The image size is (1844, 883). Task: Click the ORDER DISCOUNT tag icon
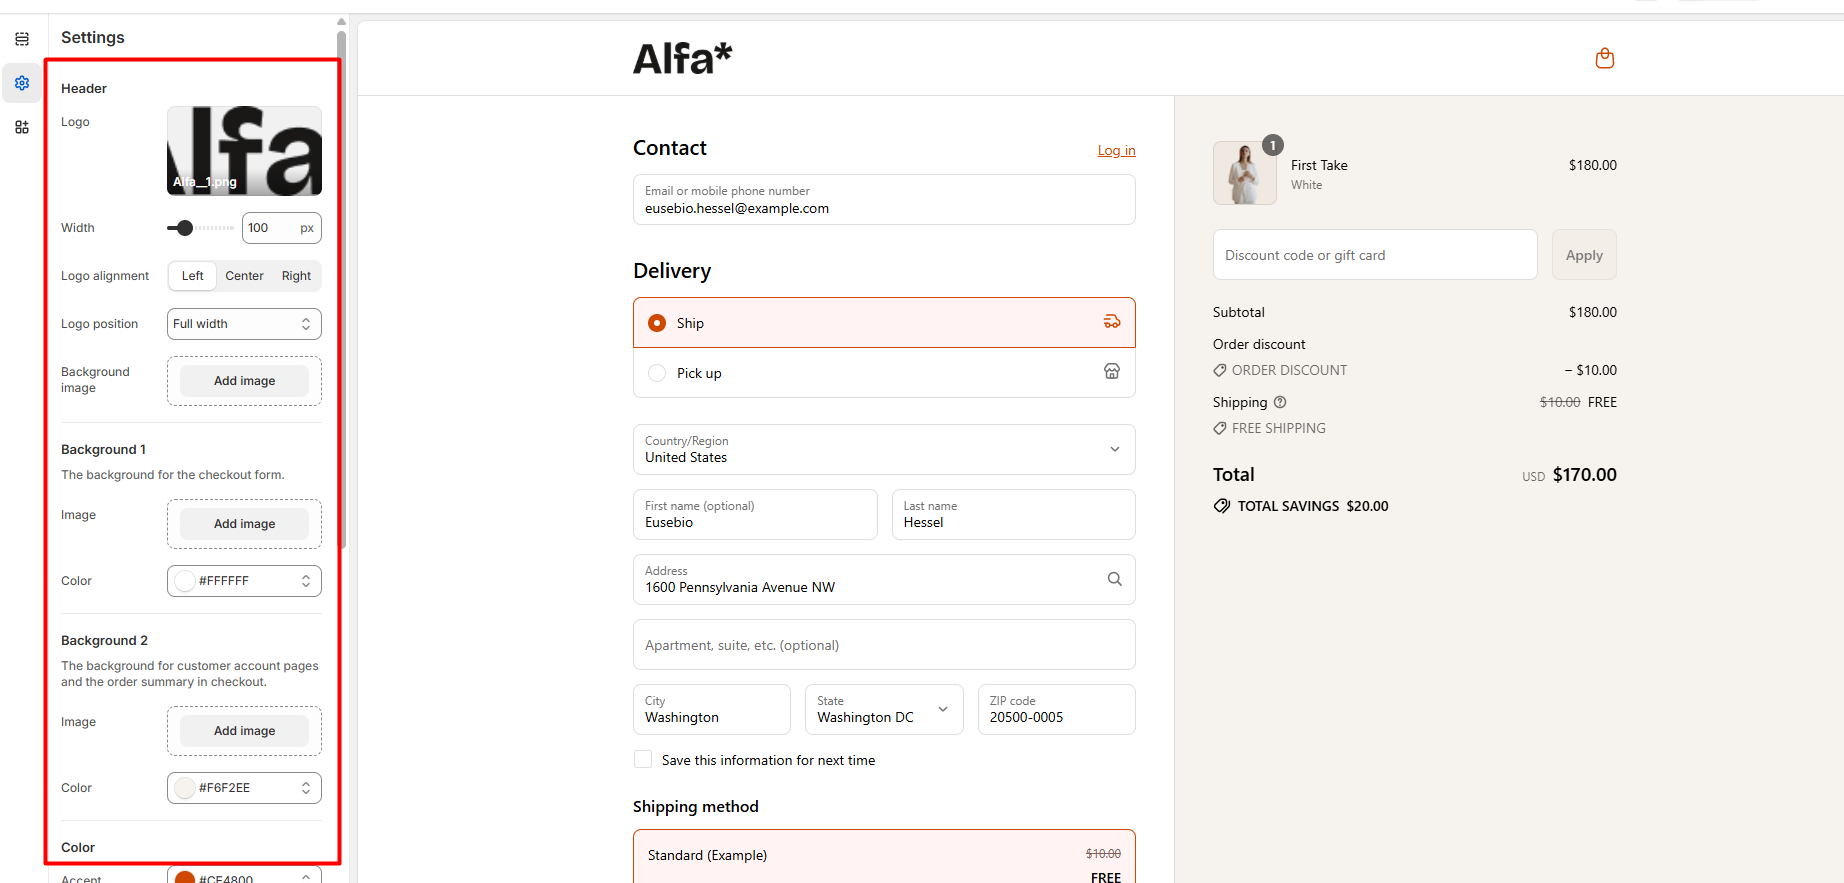click(x=1220, y=370)
